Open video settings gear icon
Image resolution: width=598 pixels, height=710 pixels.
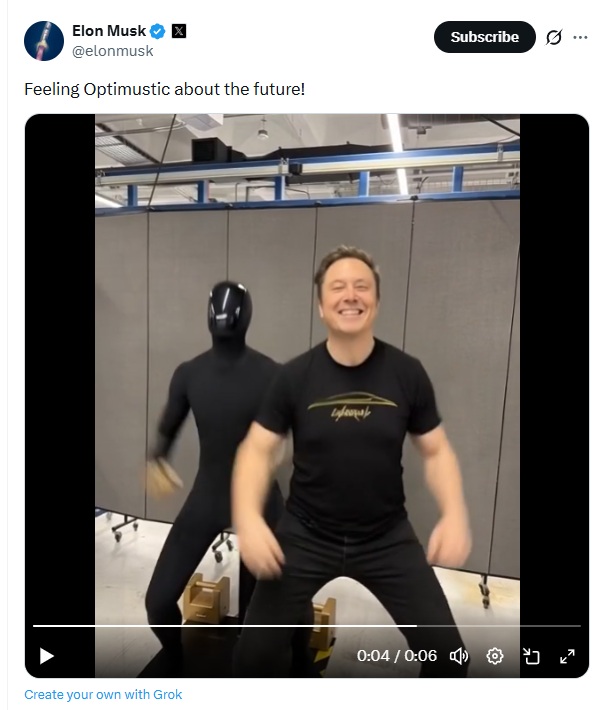(x=495, y=656)
